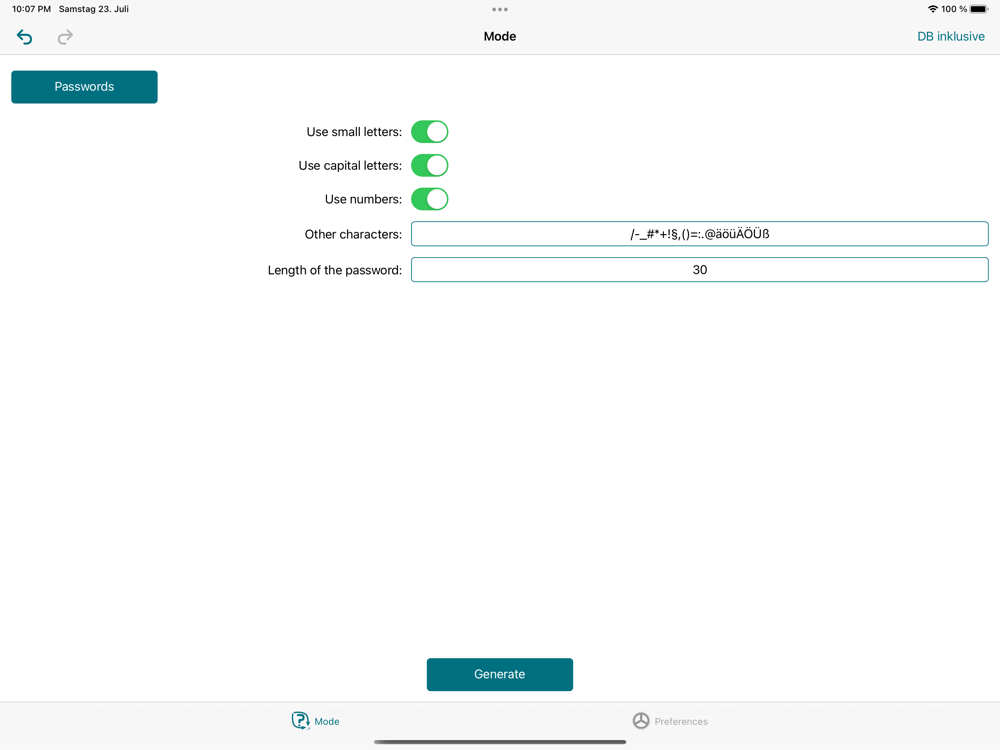Open the Passwords list
1000x750 pixels.
pos(84,87)
